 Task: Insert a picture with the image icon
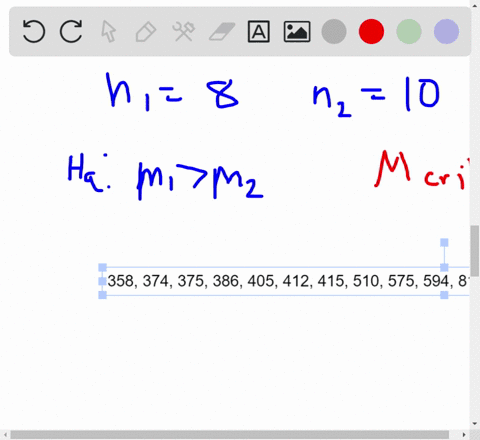[x=297, y=32]
